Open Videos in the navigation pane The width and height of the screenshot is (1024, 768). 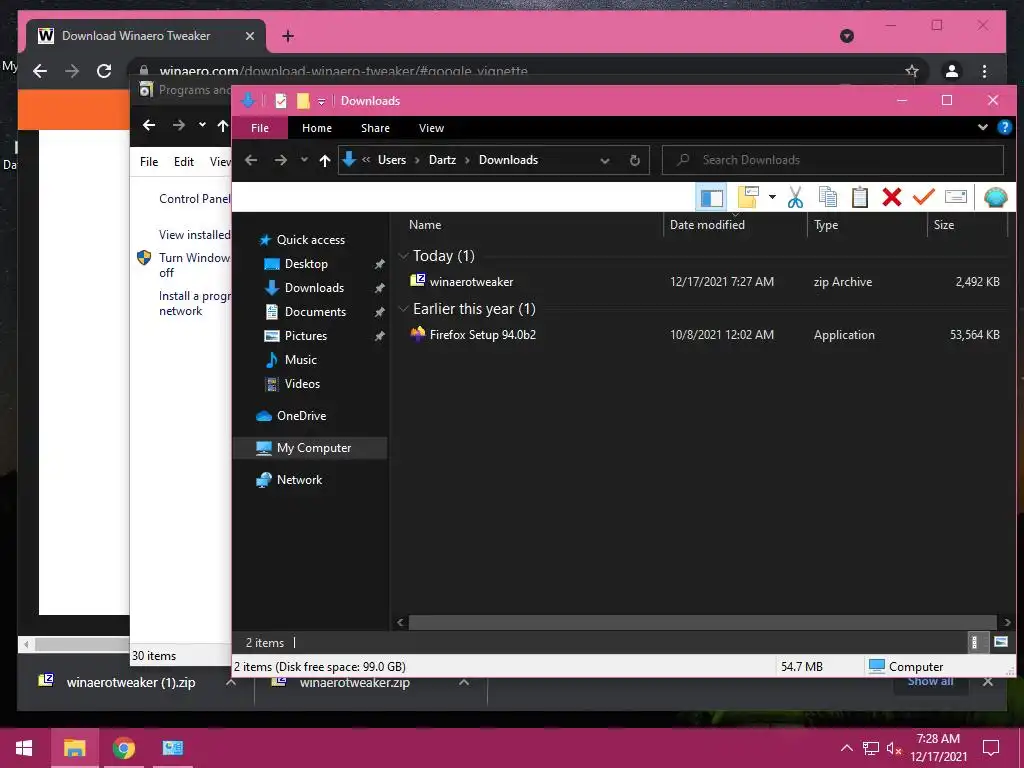[302, 384]
